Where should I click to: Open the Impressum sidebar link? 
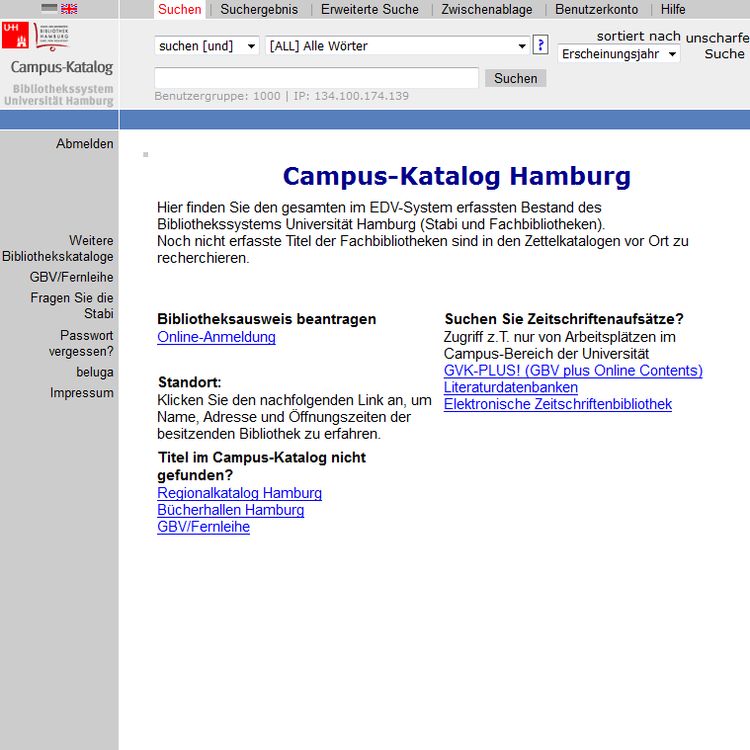(82, 393)
